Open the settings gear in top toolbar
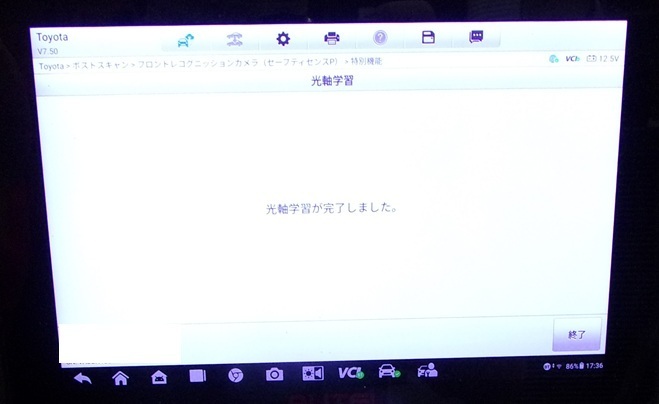The height and width of the screenshot is (404, 659). click(283, 39)
